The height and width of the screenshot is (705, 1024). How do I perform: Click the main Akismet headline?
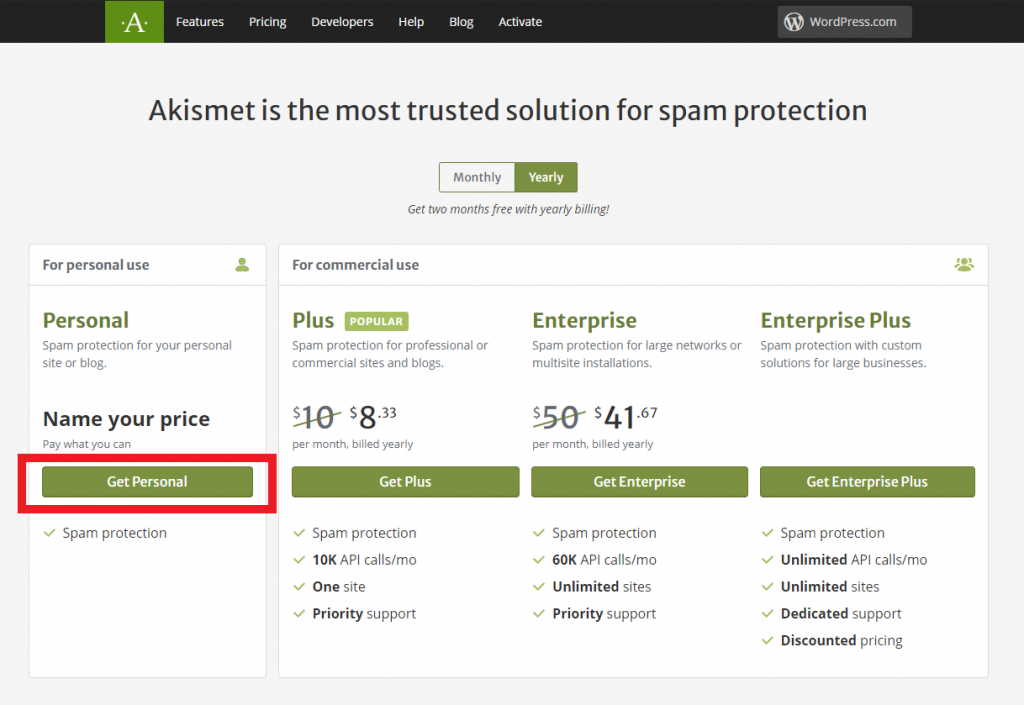coord(508,110)
